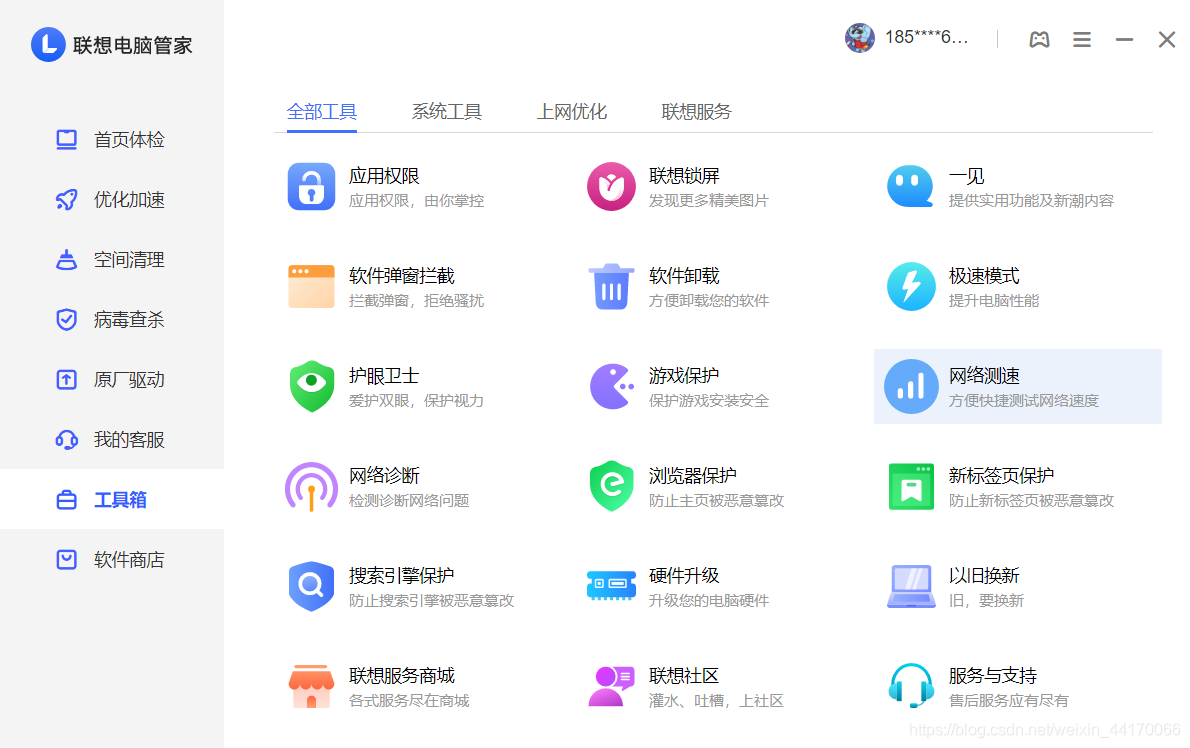Click the 应用权限 title text
This screenshot has height=748, width=1190.
[x=384, y=176]
